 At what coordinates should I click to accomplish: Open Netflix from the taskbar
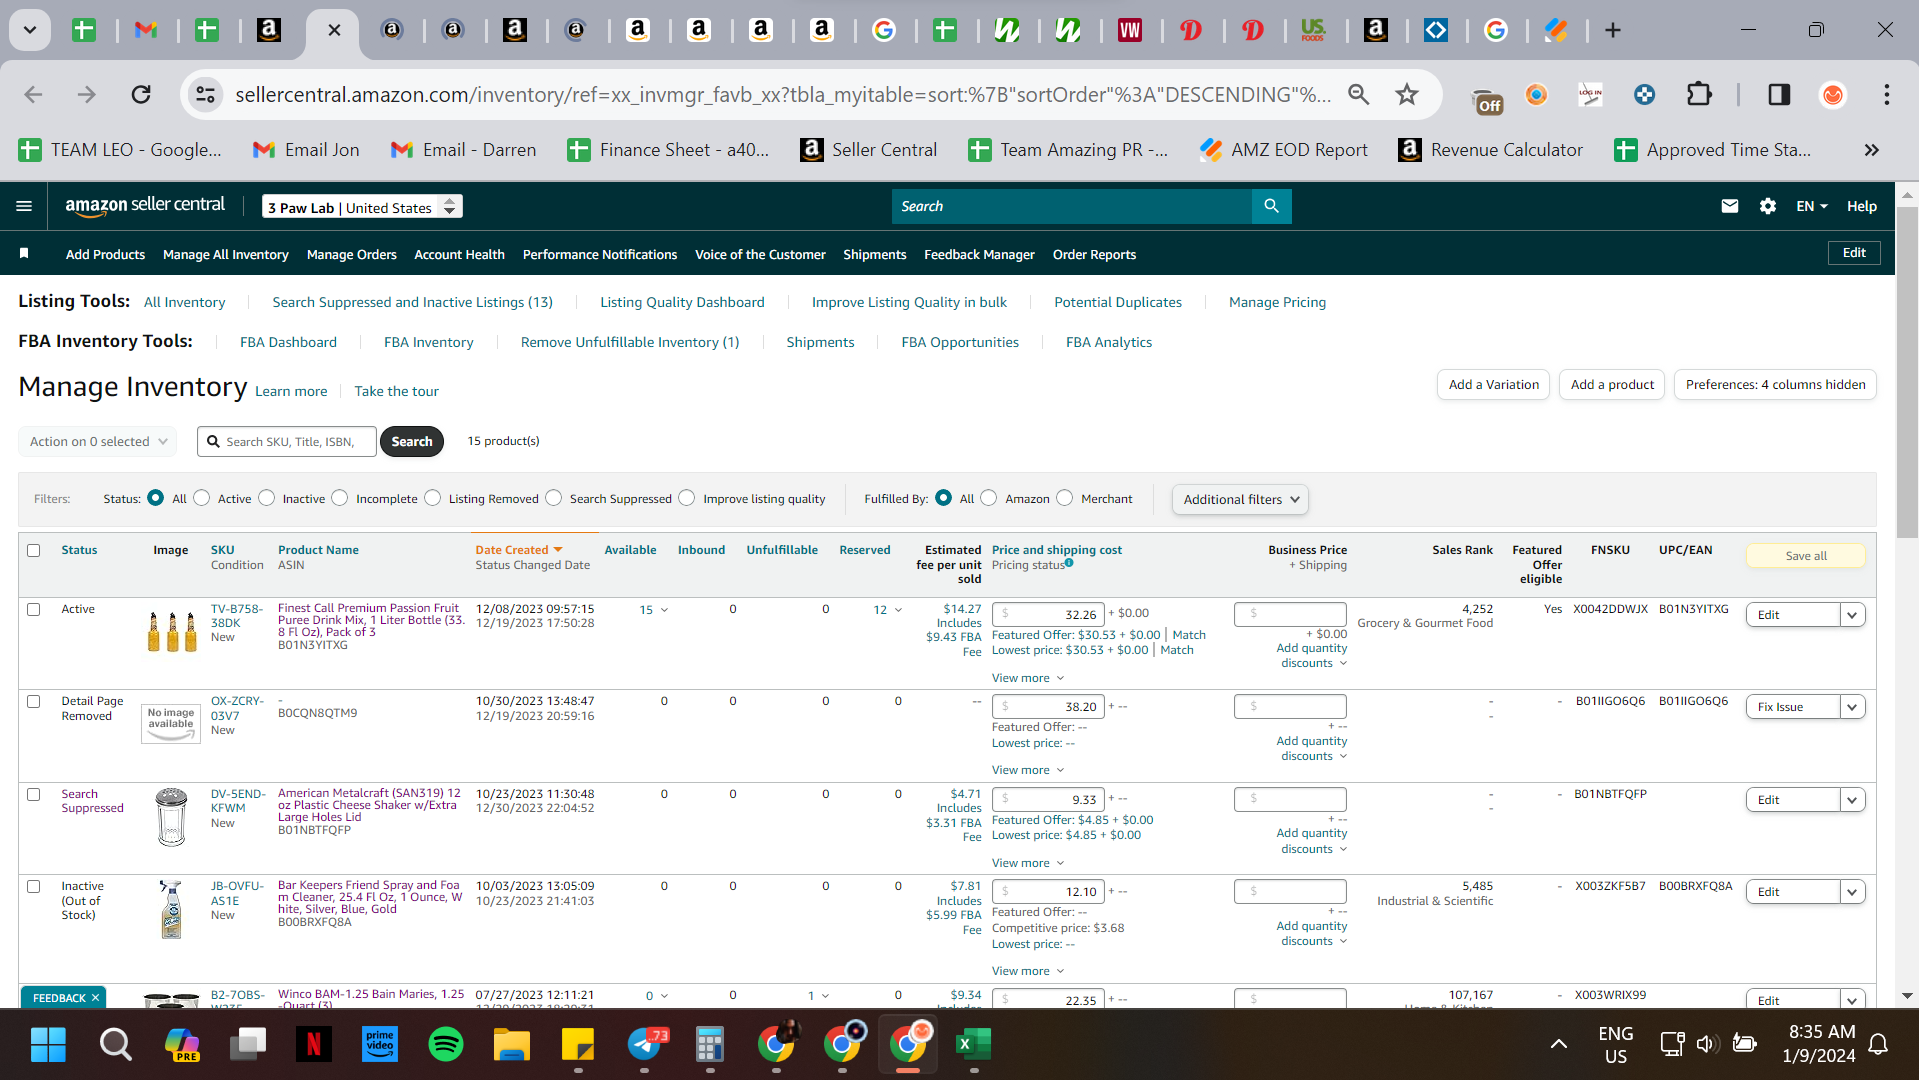click(x=313, y=1045)
